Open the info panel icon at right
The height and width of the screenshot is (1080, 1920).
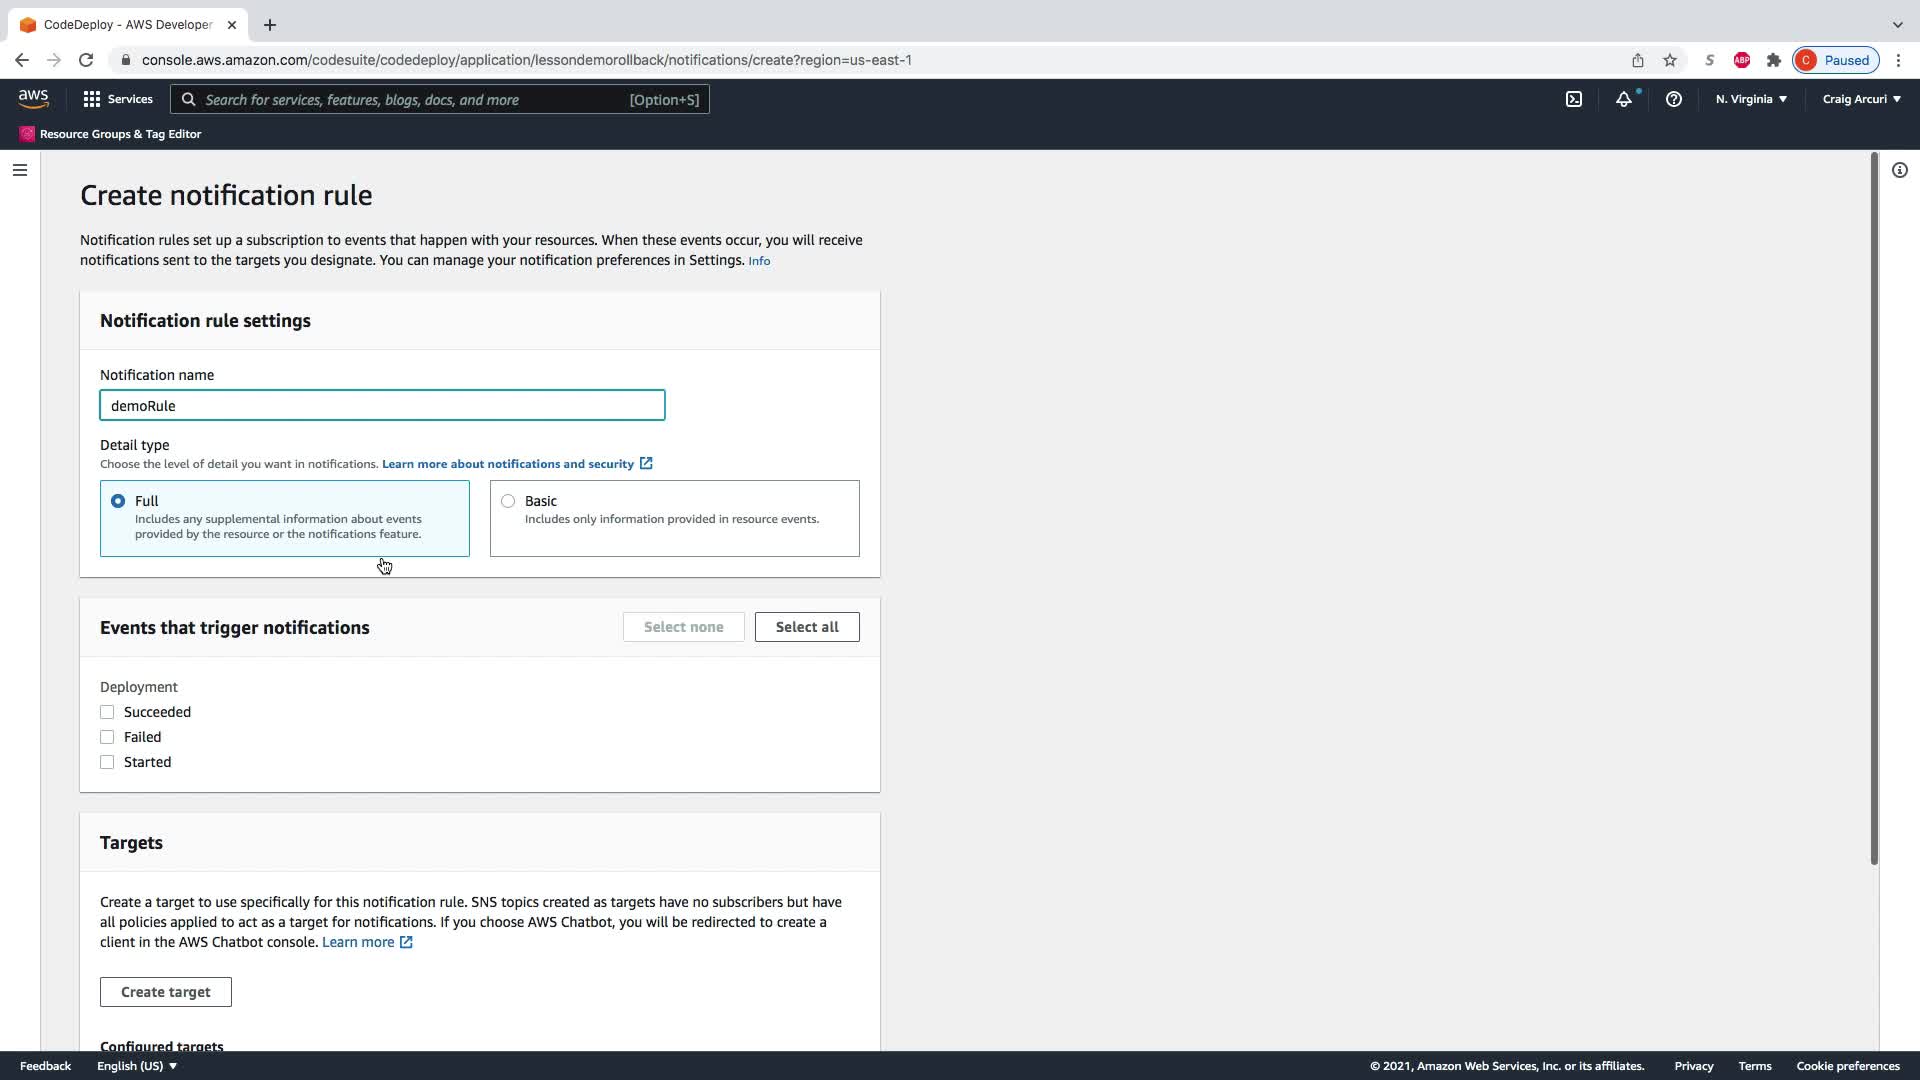[1900, 170]
